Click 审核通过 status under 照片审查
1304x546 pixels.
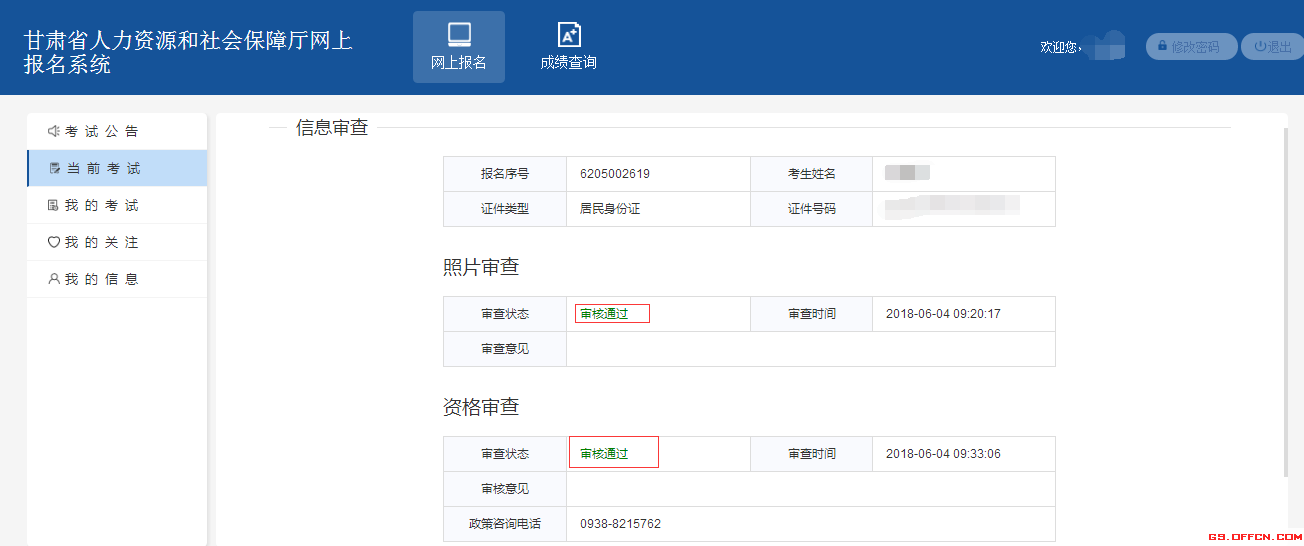pos(604,314)
